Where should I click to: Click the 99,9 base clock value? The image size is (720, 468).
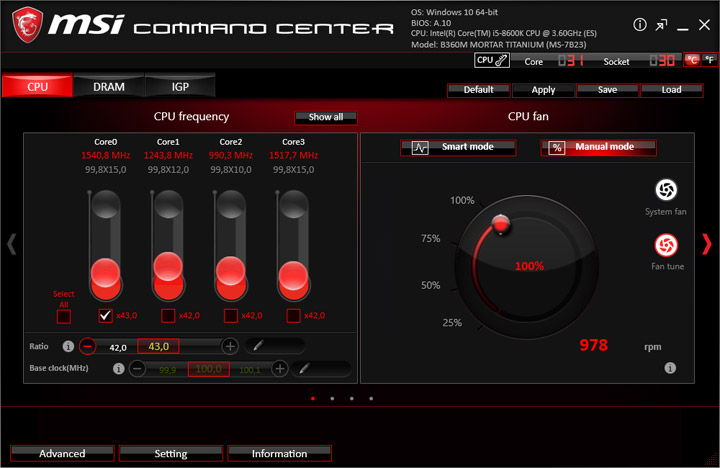(168, 370)
